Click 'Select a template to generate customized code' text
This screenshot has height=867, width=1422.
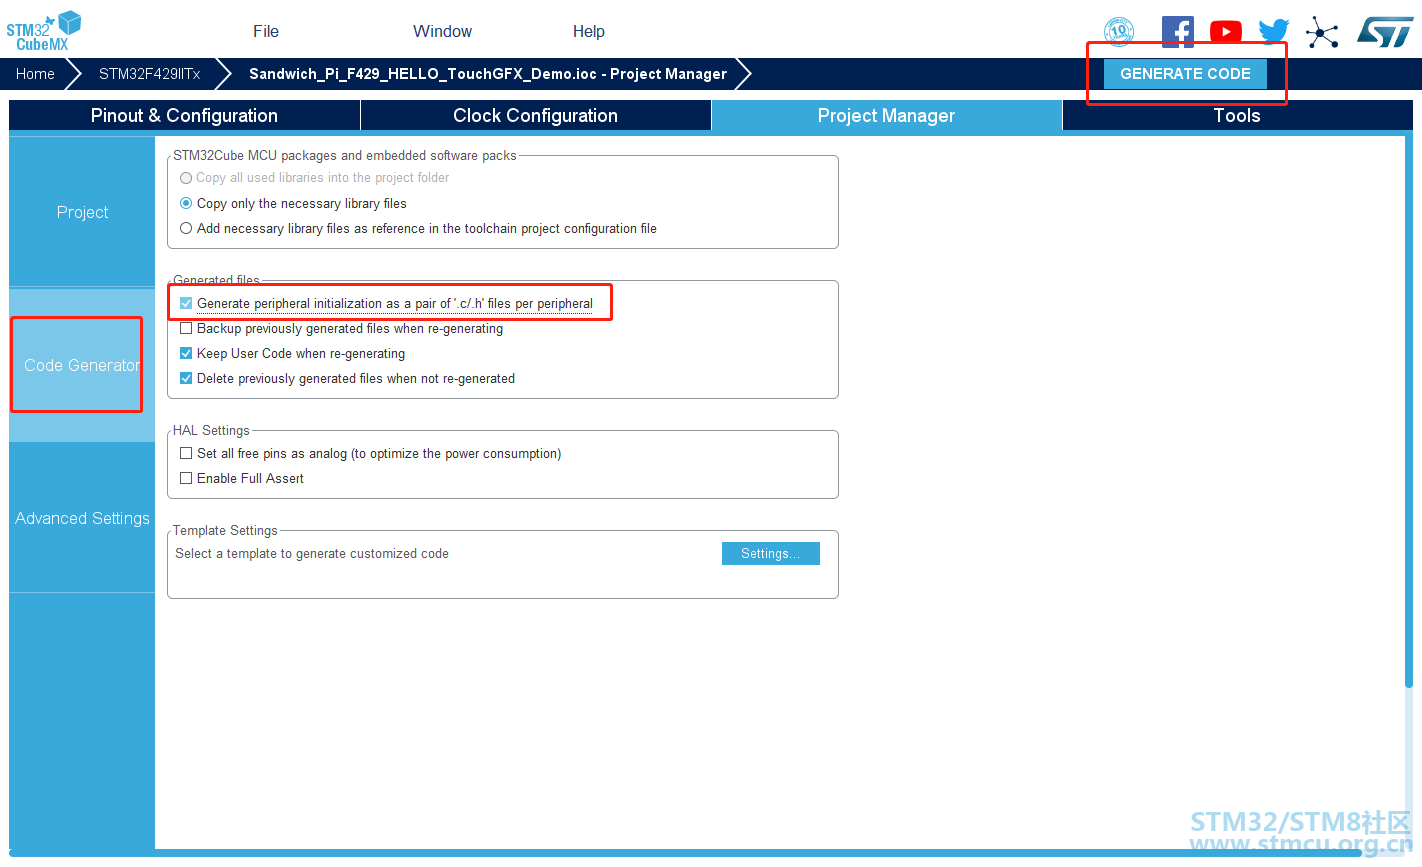click(x=312, y=553)
